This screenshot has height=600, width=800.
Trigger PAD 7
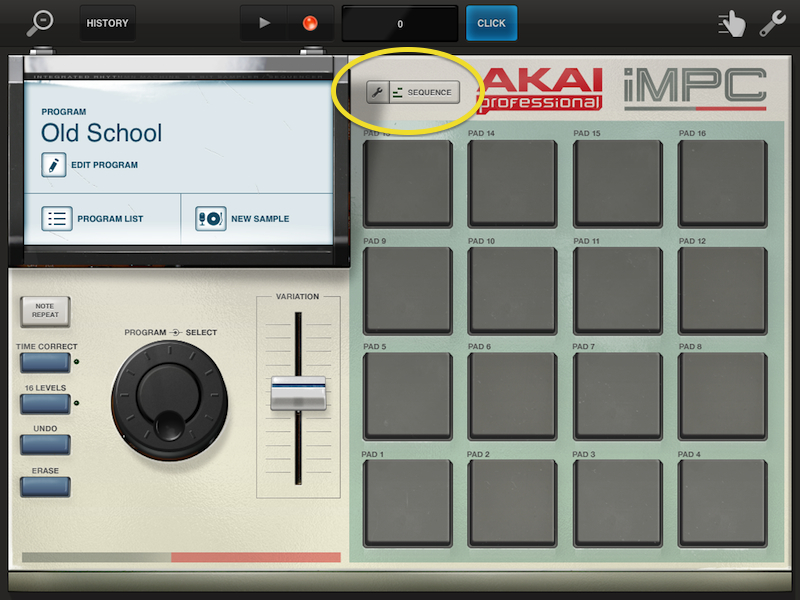pyautogui.click(x=617, y=396)
